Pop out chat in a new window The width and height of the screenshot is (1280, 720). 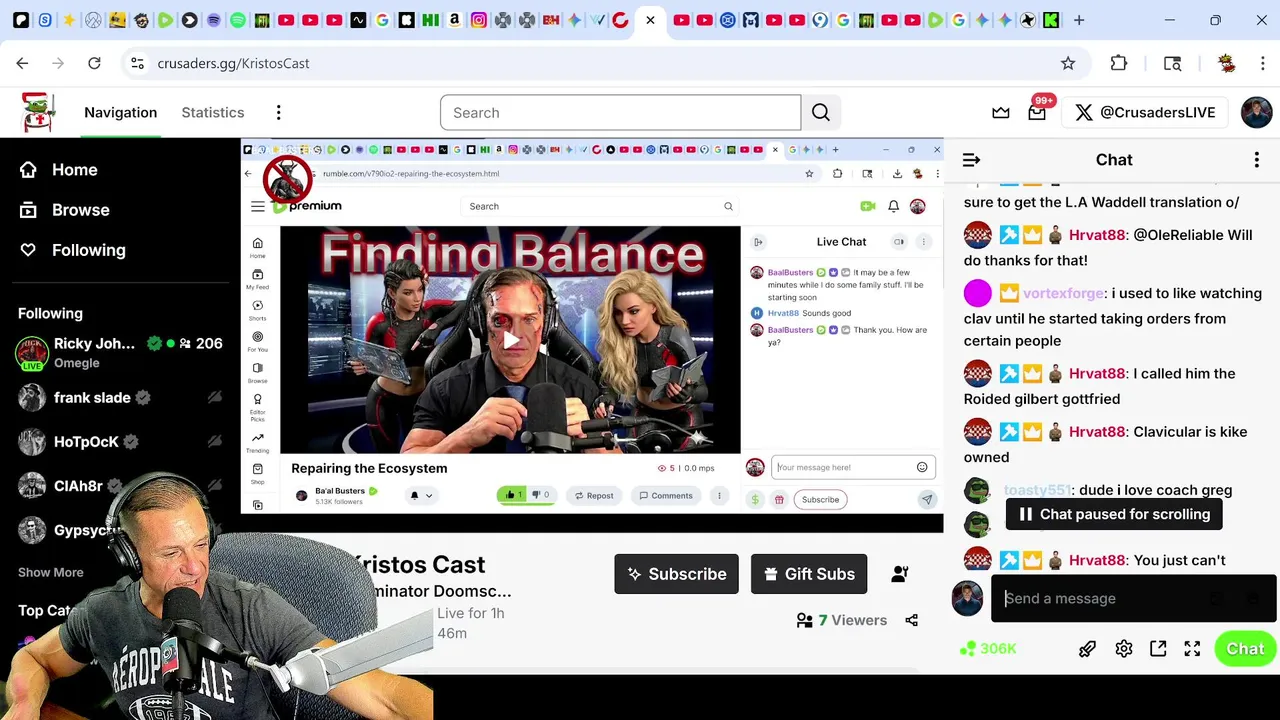(1158, 649)
